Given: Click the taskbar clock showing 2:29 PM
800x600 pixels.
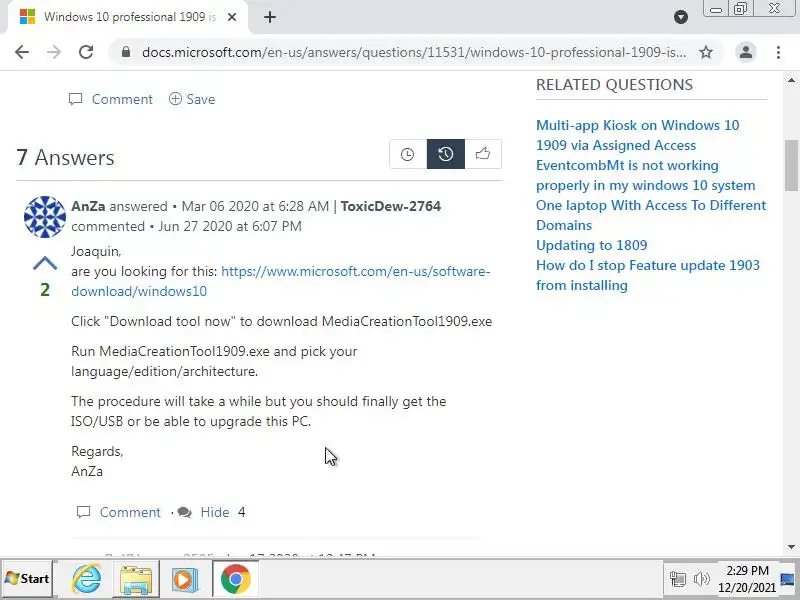Looking at the screenshot, I should 747,579.
